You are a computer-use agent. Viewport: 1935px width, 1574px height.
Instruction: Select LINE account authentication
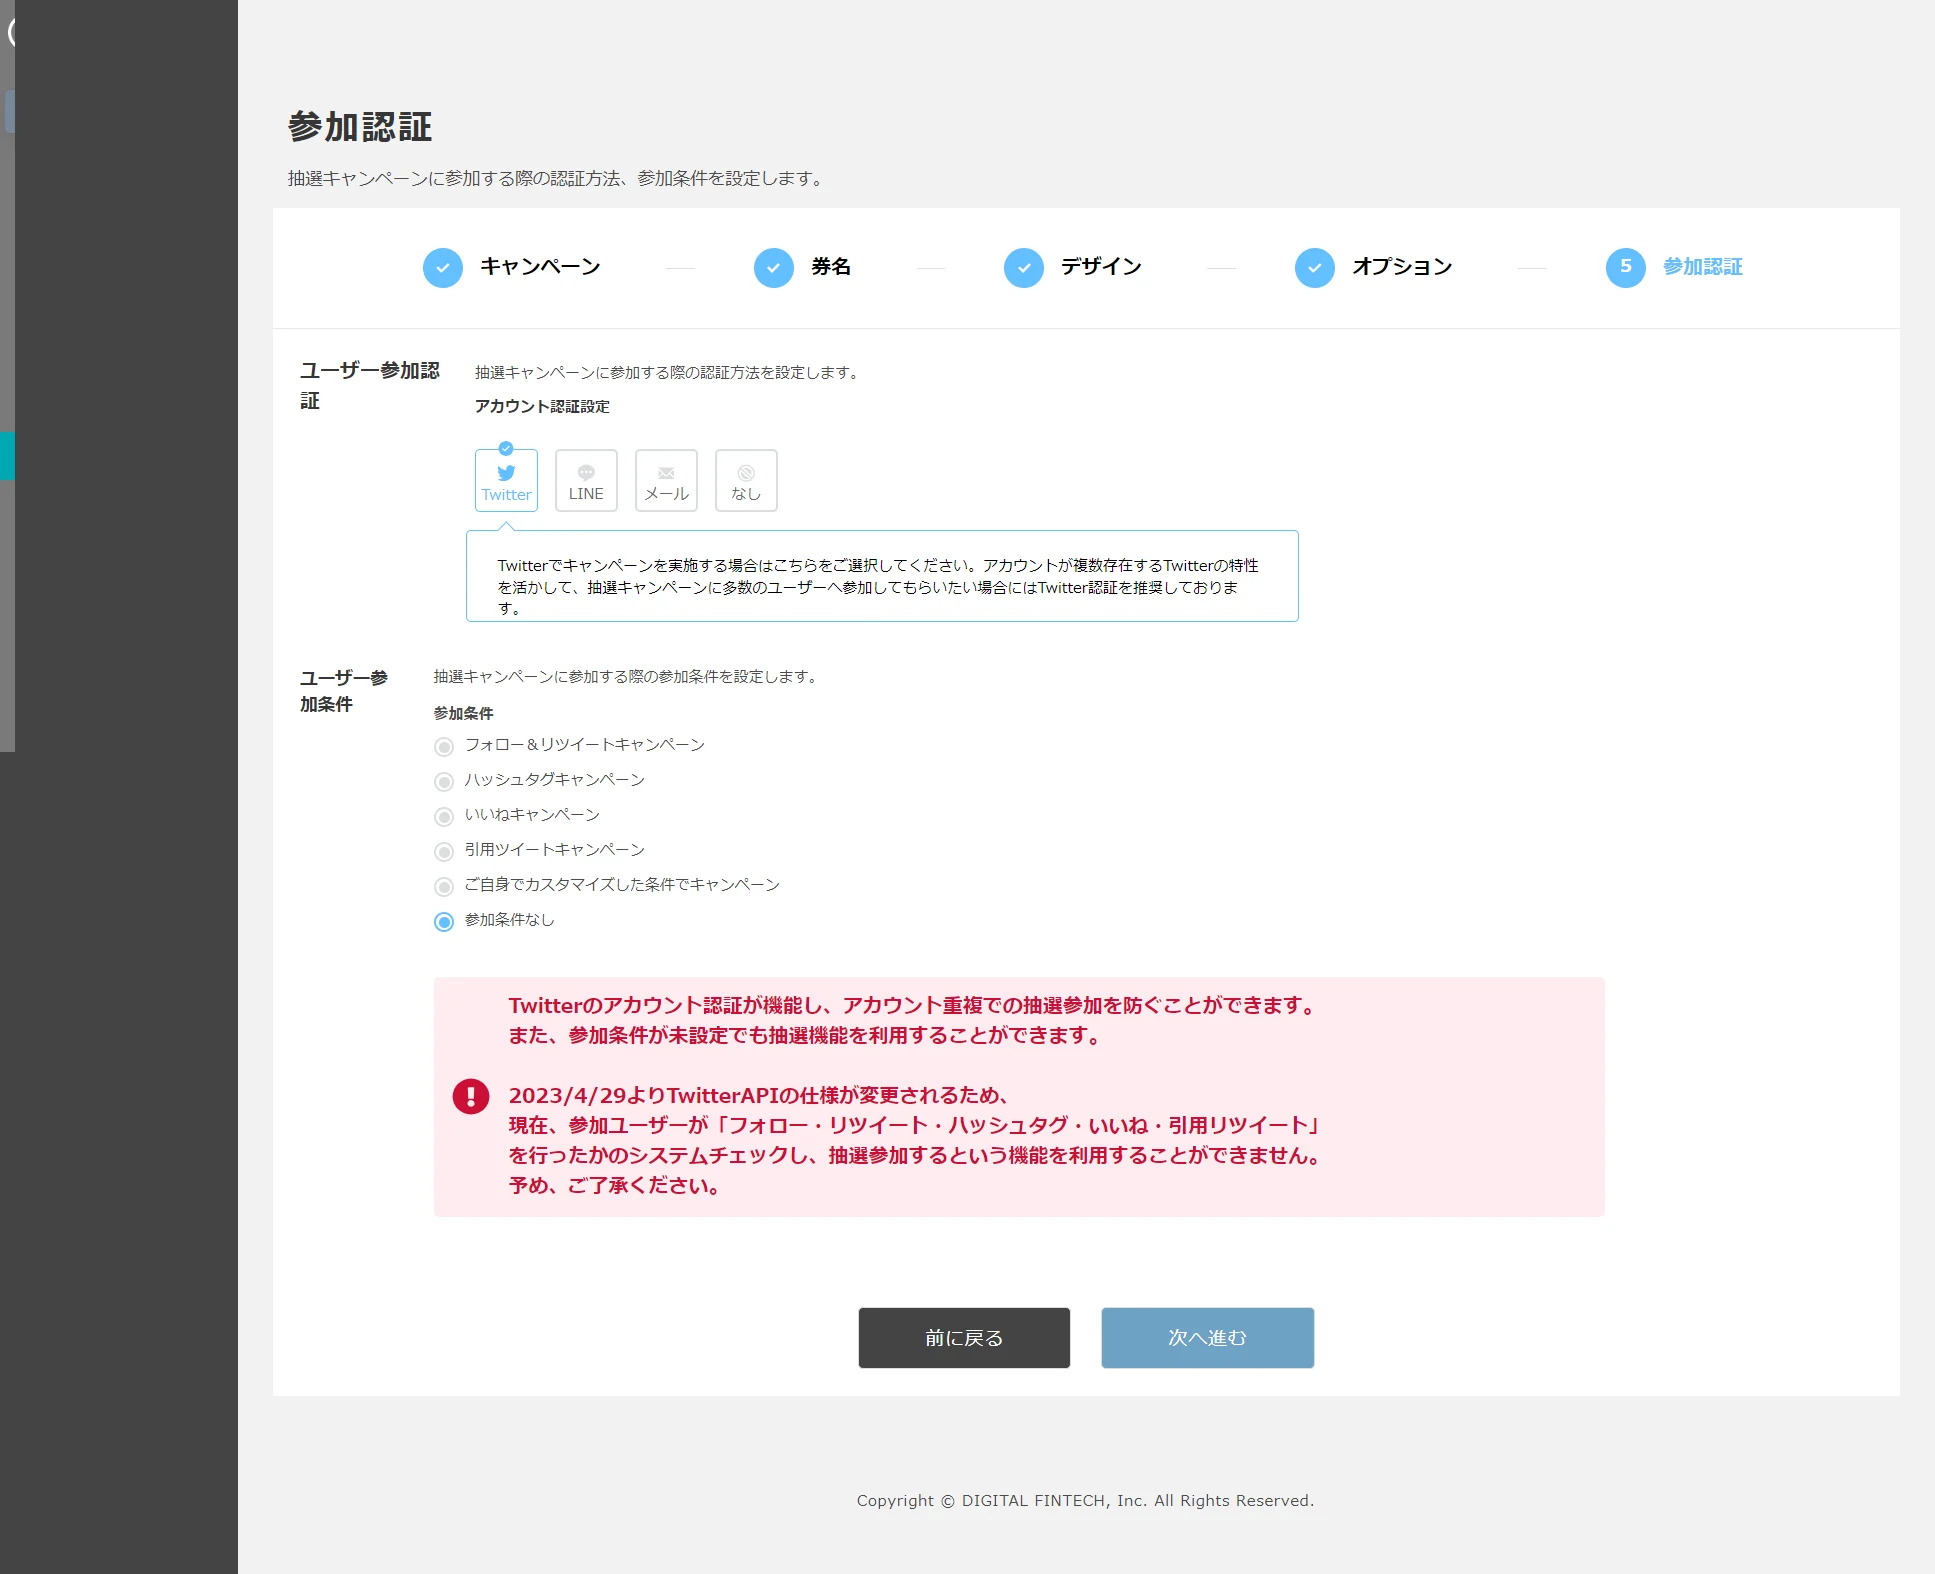tap(586, 481)
